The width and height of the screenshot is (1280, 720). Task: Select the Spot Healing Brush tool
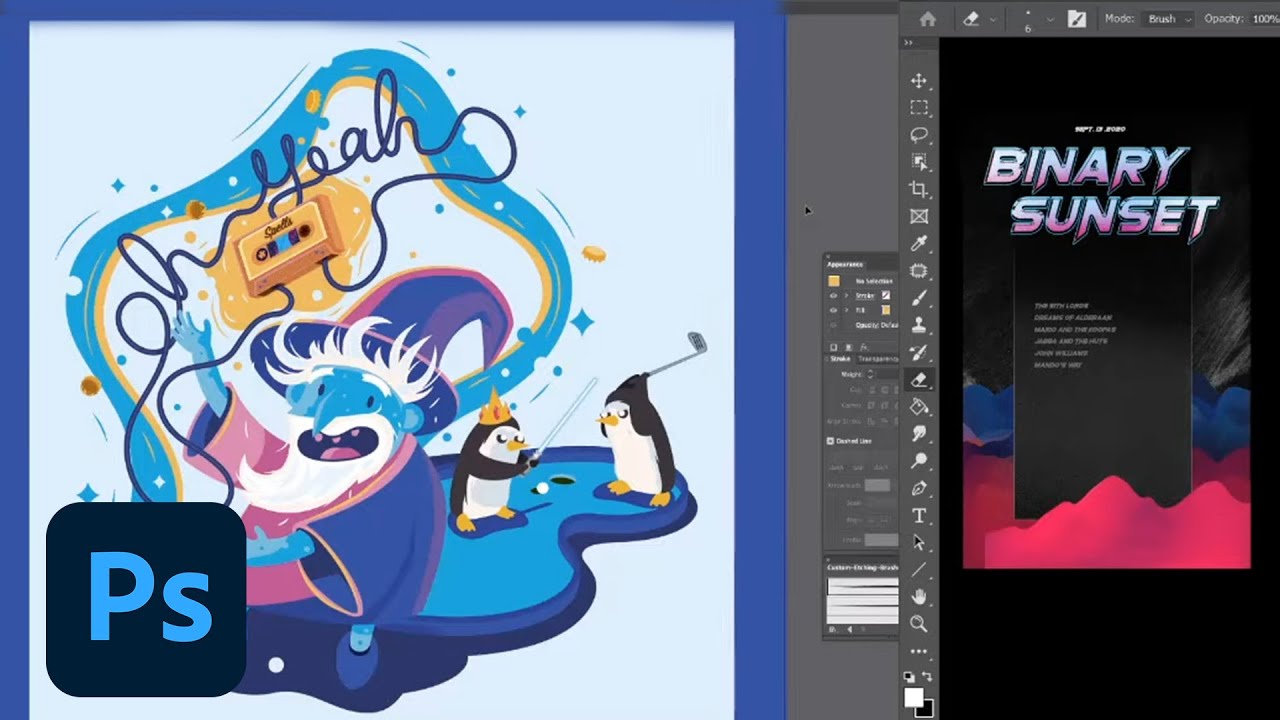(x=919, y=270)
